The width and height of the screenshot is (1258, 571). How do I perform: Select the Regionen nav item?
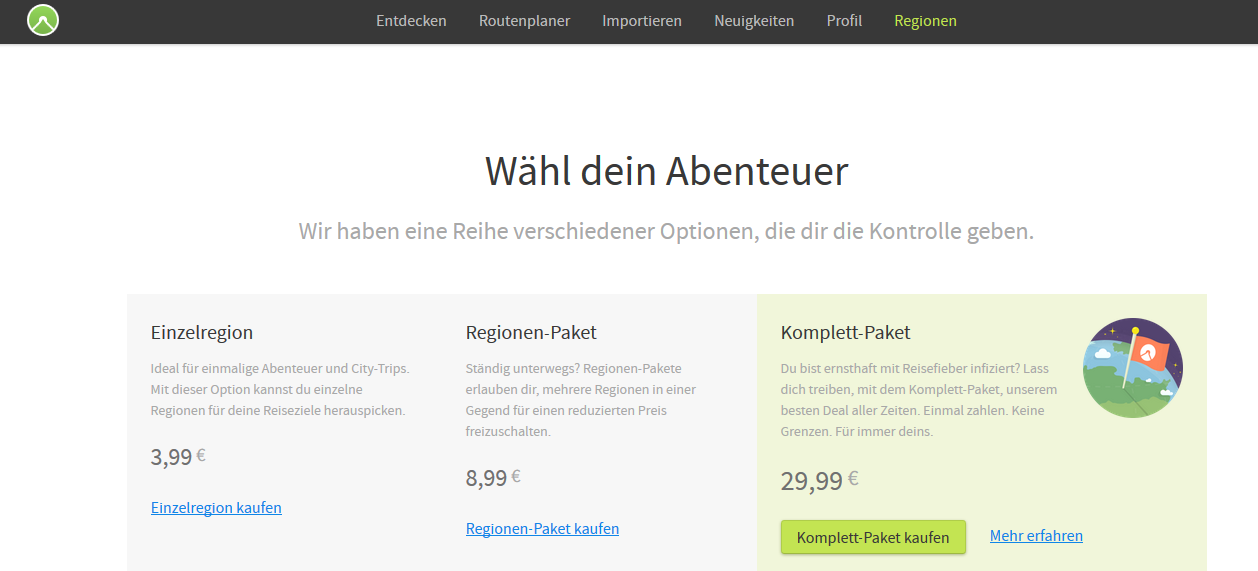coord(925,20)
